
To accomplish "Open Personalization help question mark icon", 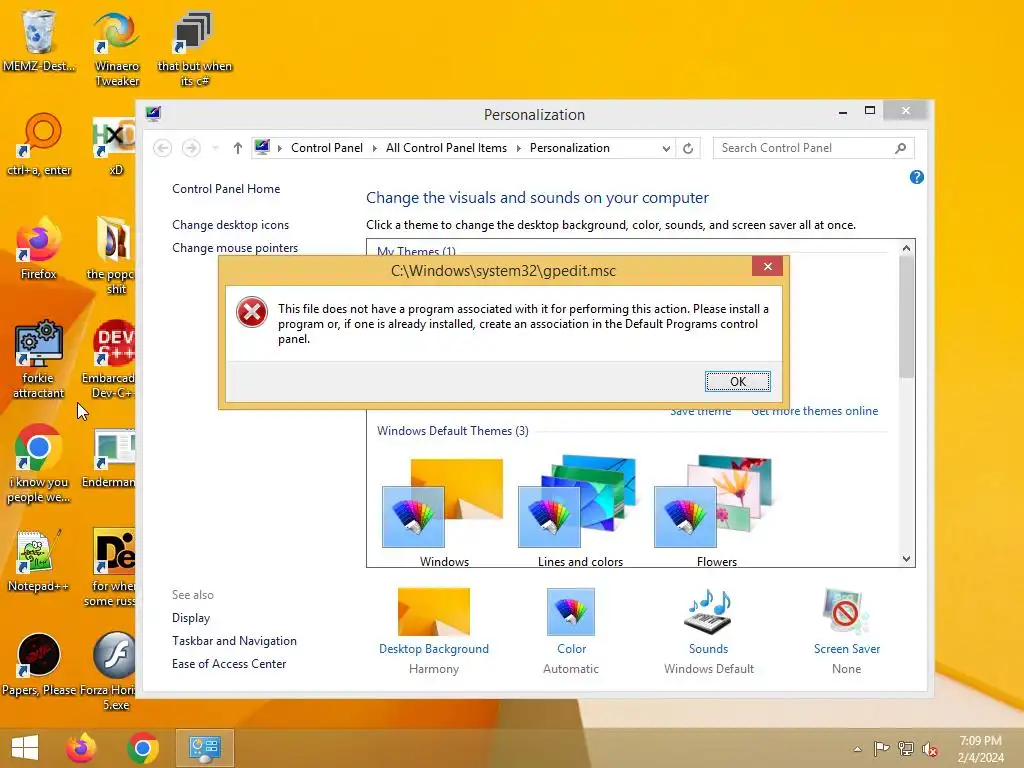I will 916,177.
